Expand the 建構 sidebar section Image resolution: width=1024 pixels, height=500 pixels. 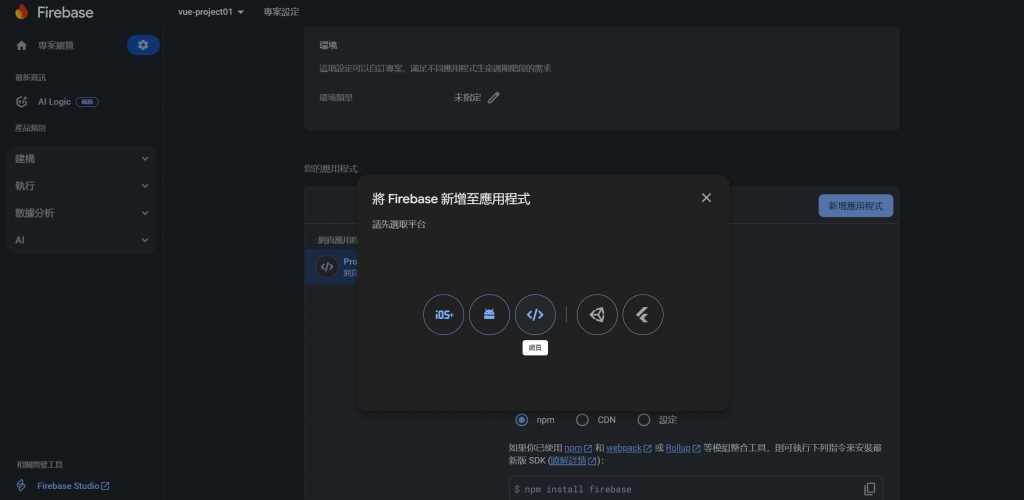[82, 159]
